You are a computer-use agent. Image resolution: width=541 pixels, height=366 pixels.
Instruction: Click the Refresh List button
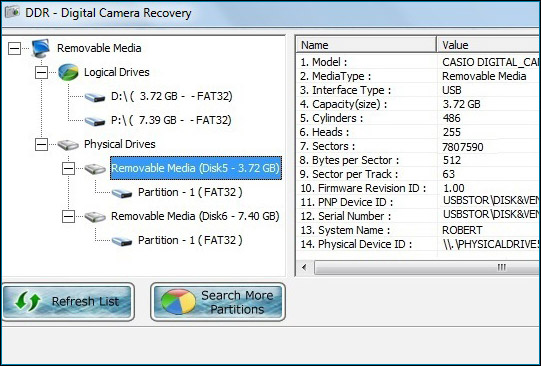68,301
